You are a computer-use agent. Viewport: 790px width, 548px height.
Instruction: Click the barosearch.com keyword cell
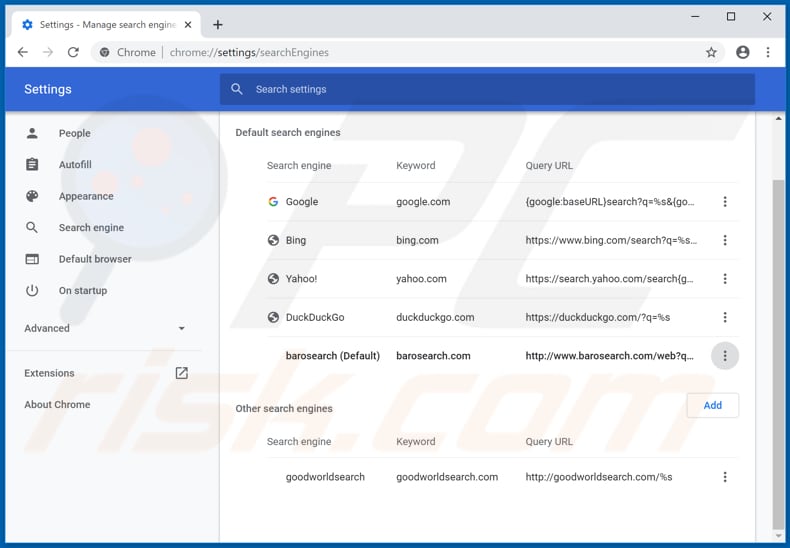(x=433, y=356)
